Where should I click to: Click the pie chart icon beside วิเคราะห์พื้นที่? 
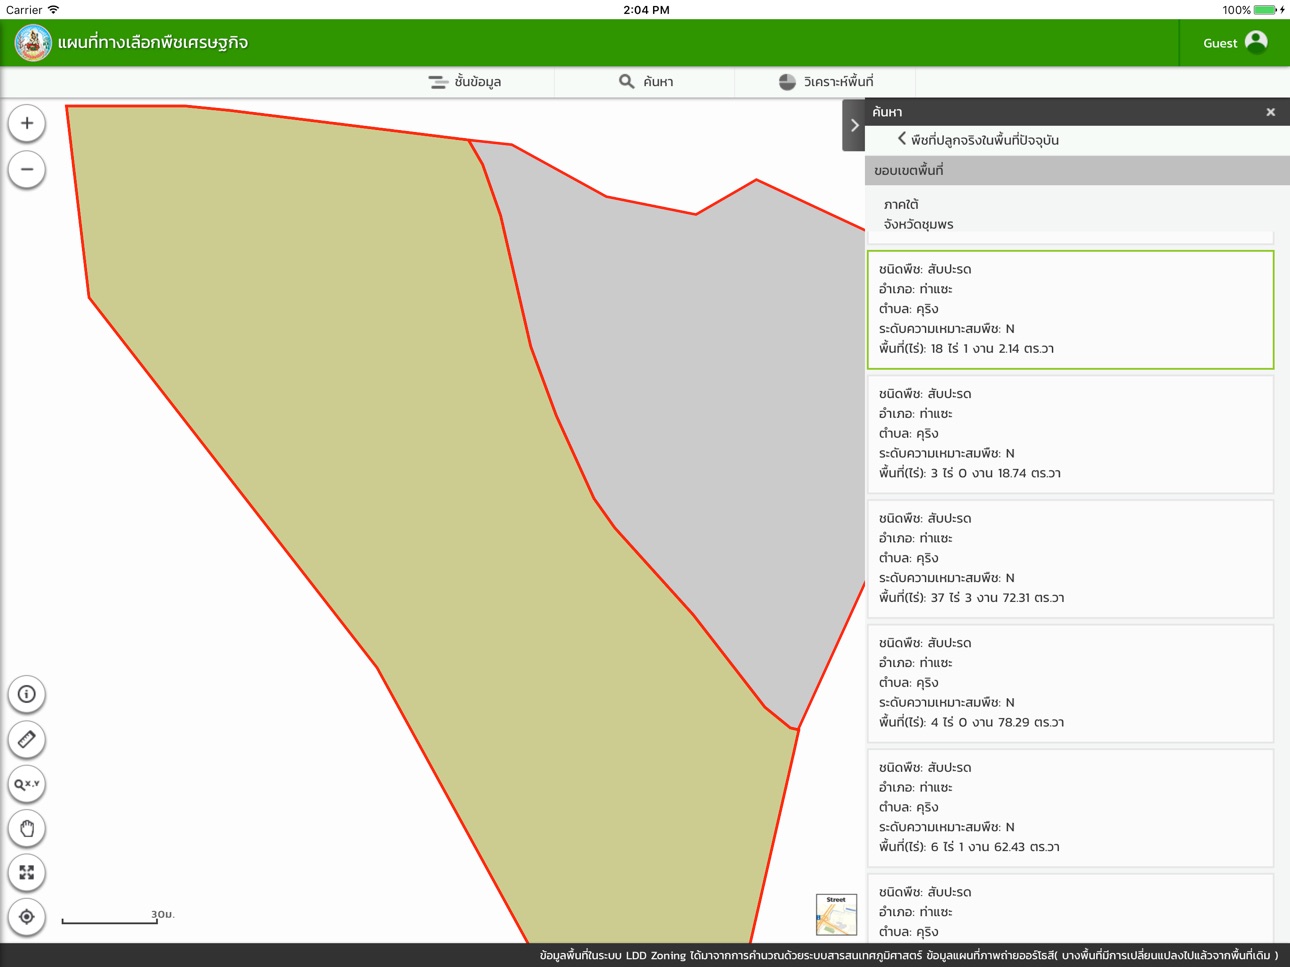787,82
